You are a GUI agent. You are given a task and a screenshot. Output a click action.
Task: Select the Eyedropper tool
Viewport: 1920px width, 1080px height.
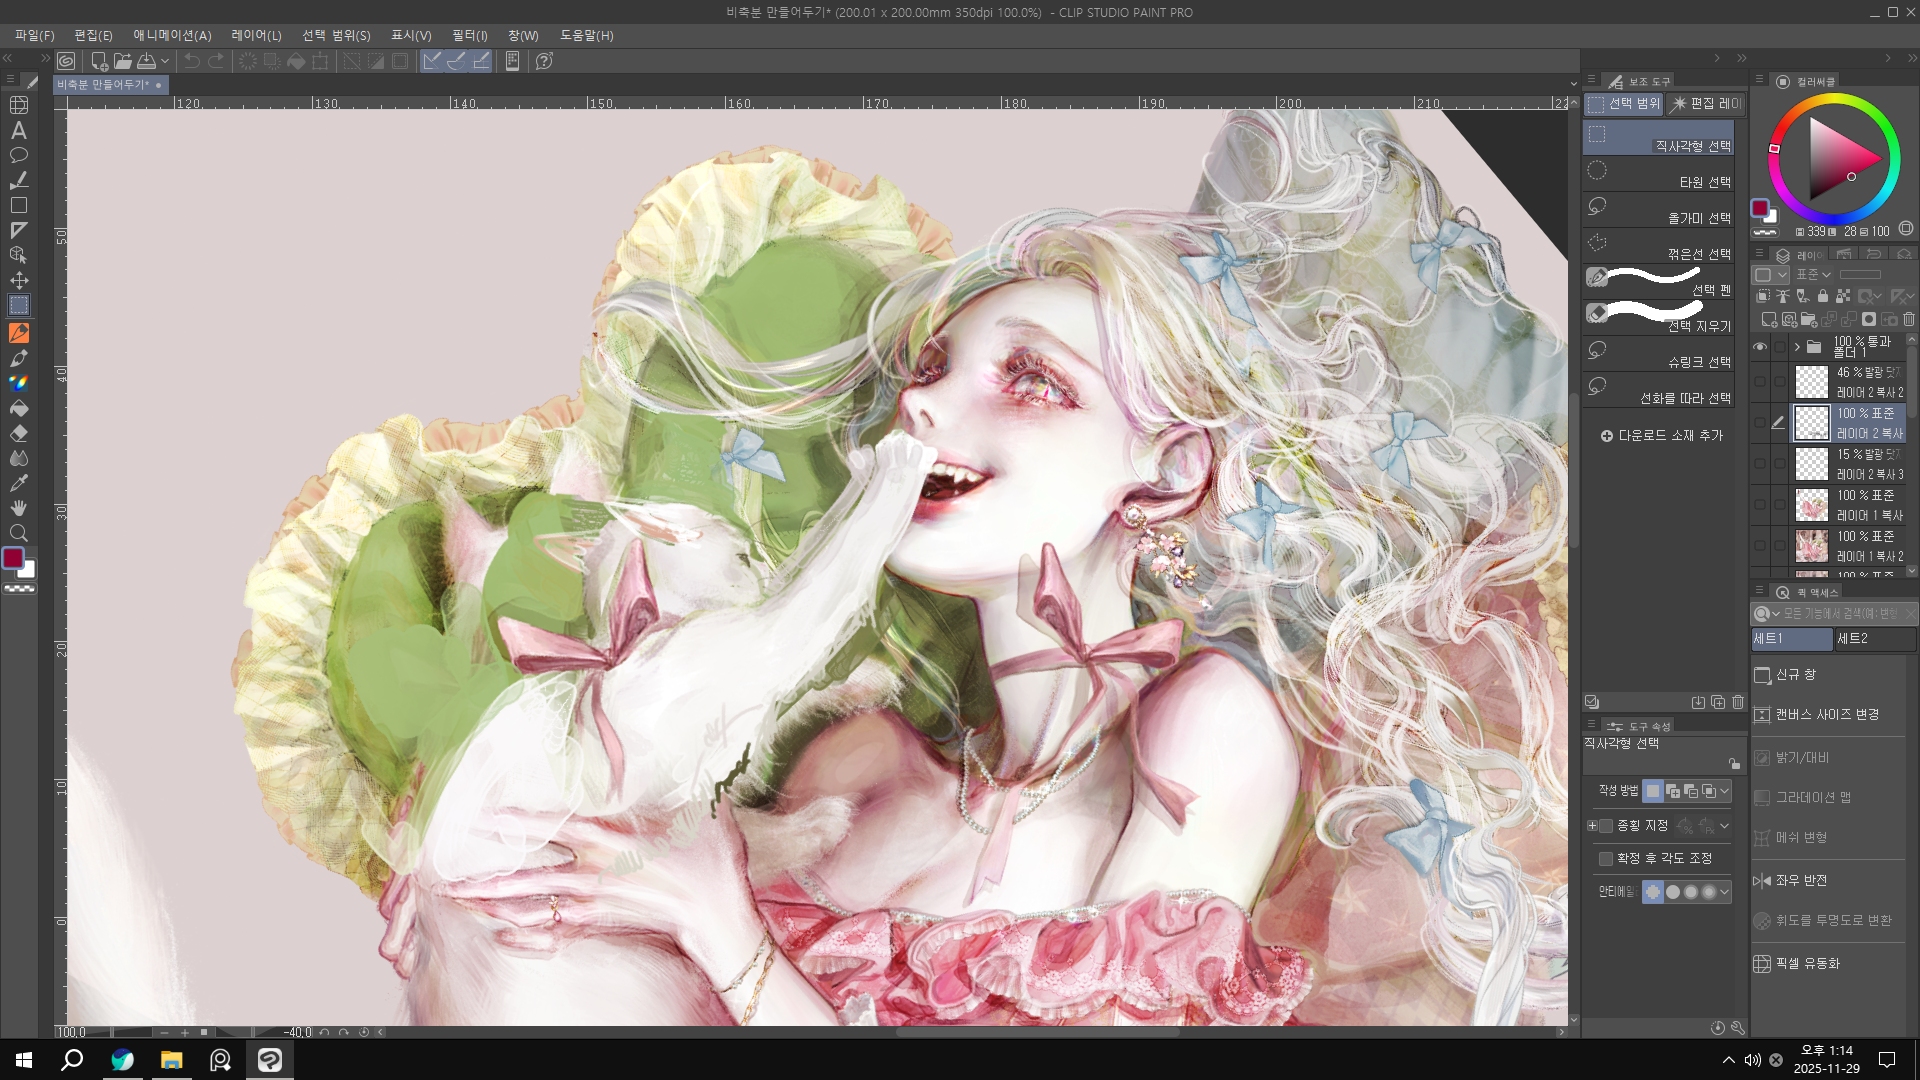[x=19, y=483]
